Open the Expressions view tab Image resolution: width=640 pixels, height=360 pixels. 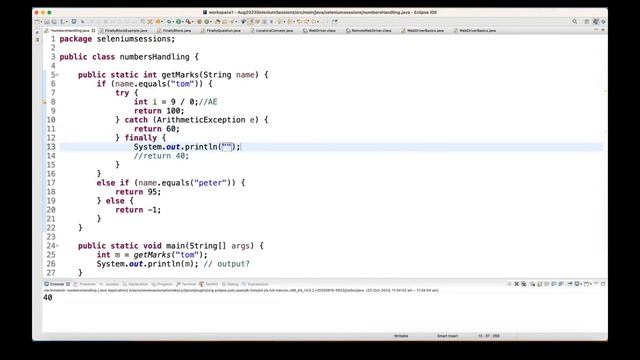(256, 284)
